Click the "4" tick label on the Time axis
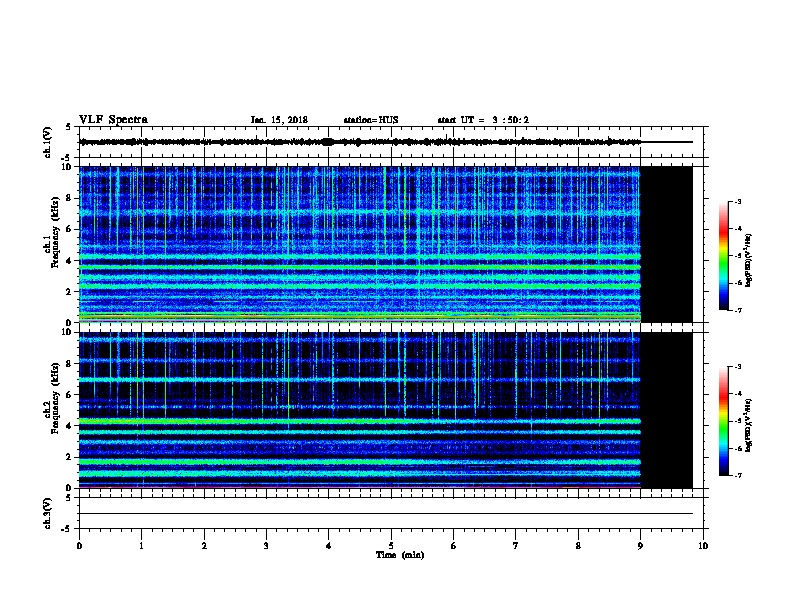The height and width of the screenshot is (612, 792). click(x=328, y=545)
